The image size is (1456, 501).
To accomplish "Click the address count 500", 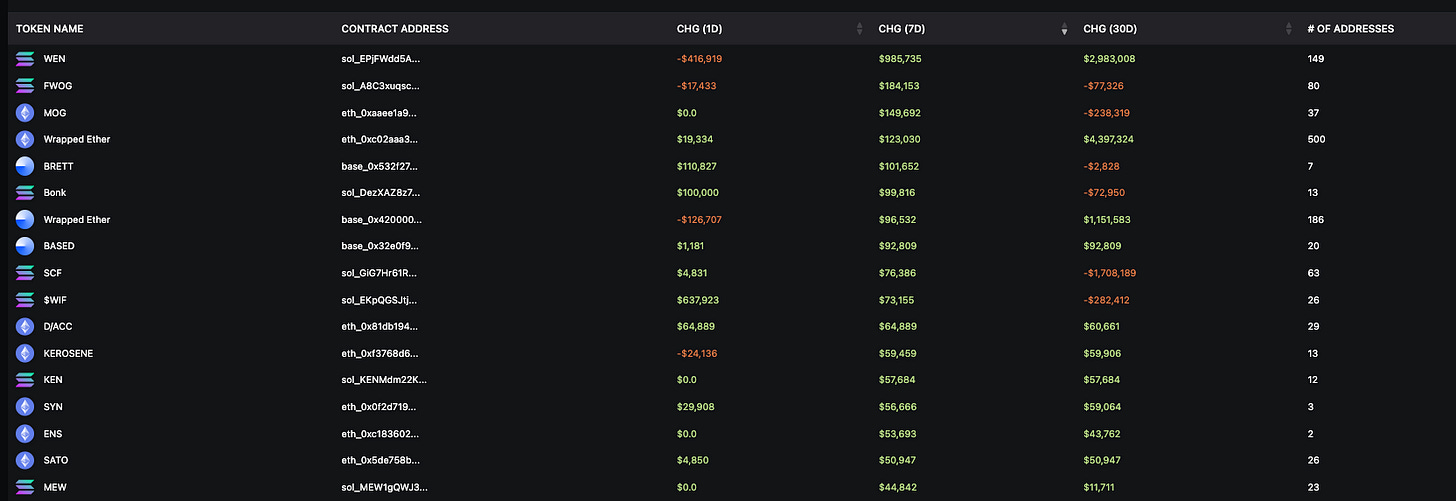I will pos(1316,139).
